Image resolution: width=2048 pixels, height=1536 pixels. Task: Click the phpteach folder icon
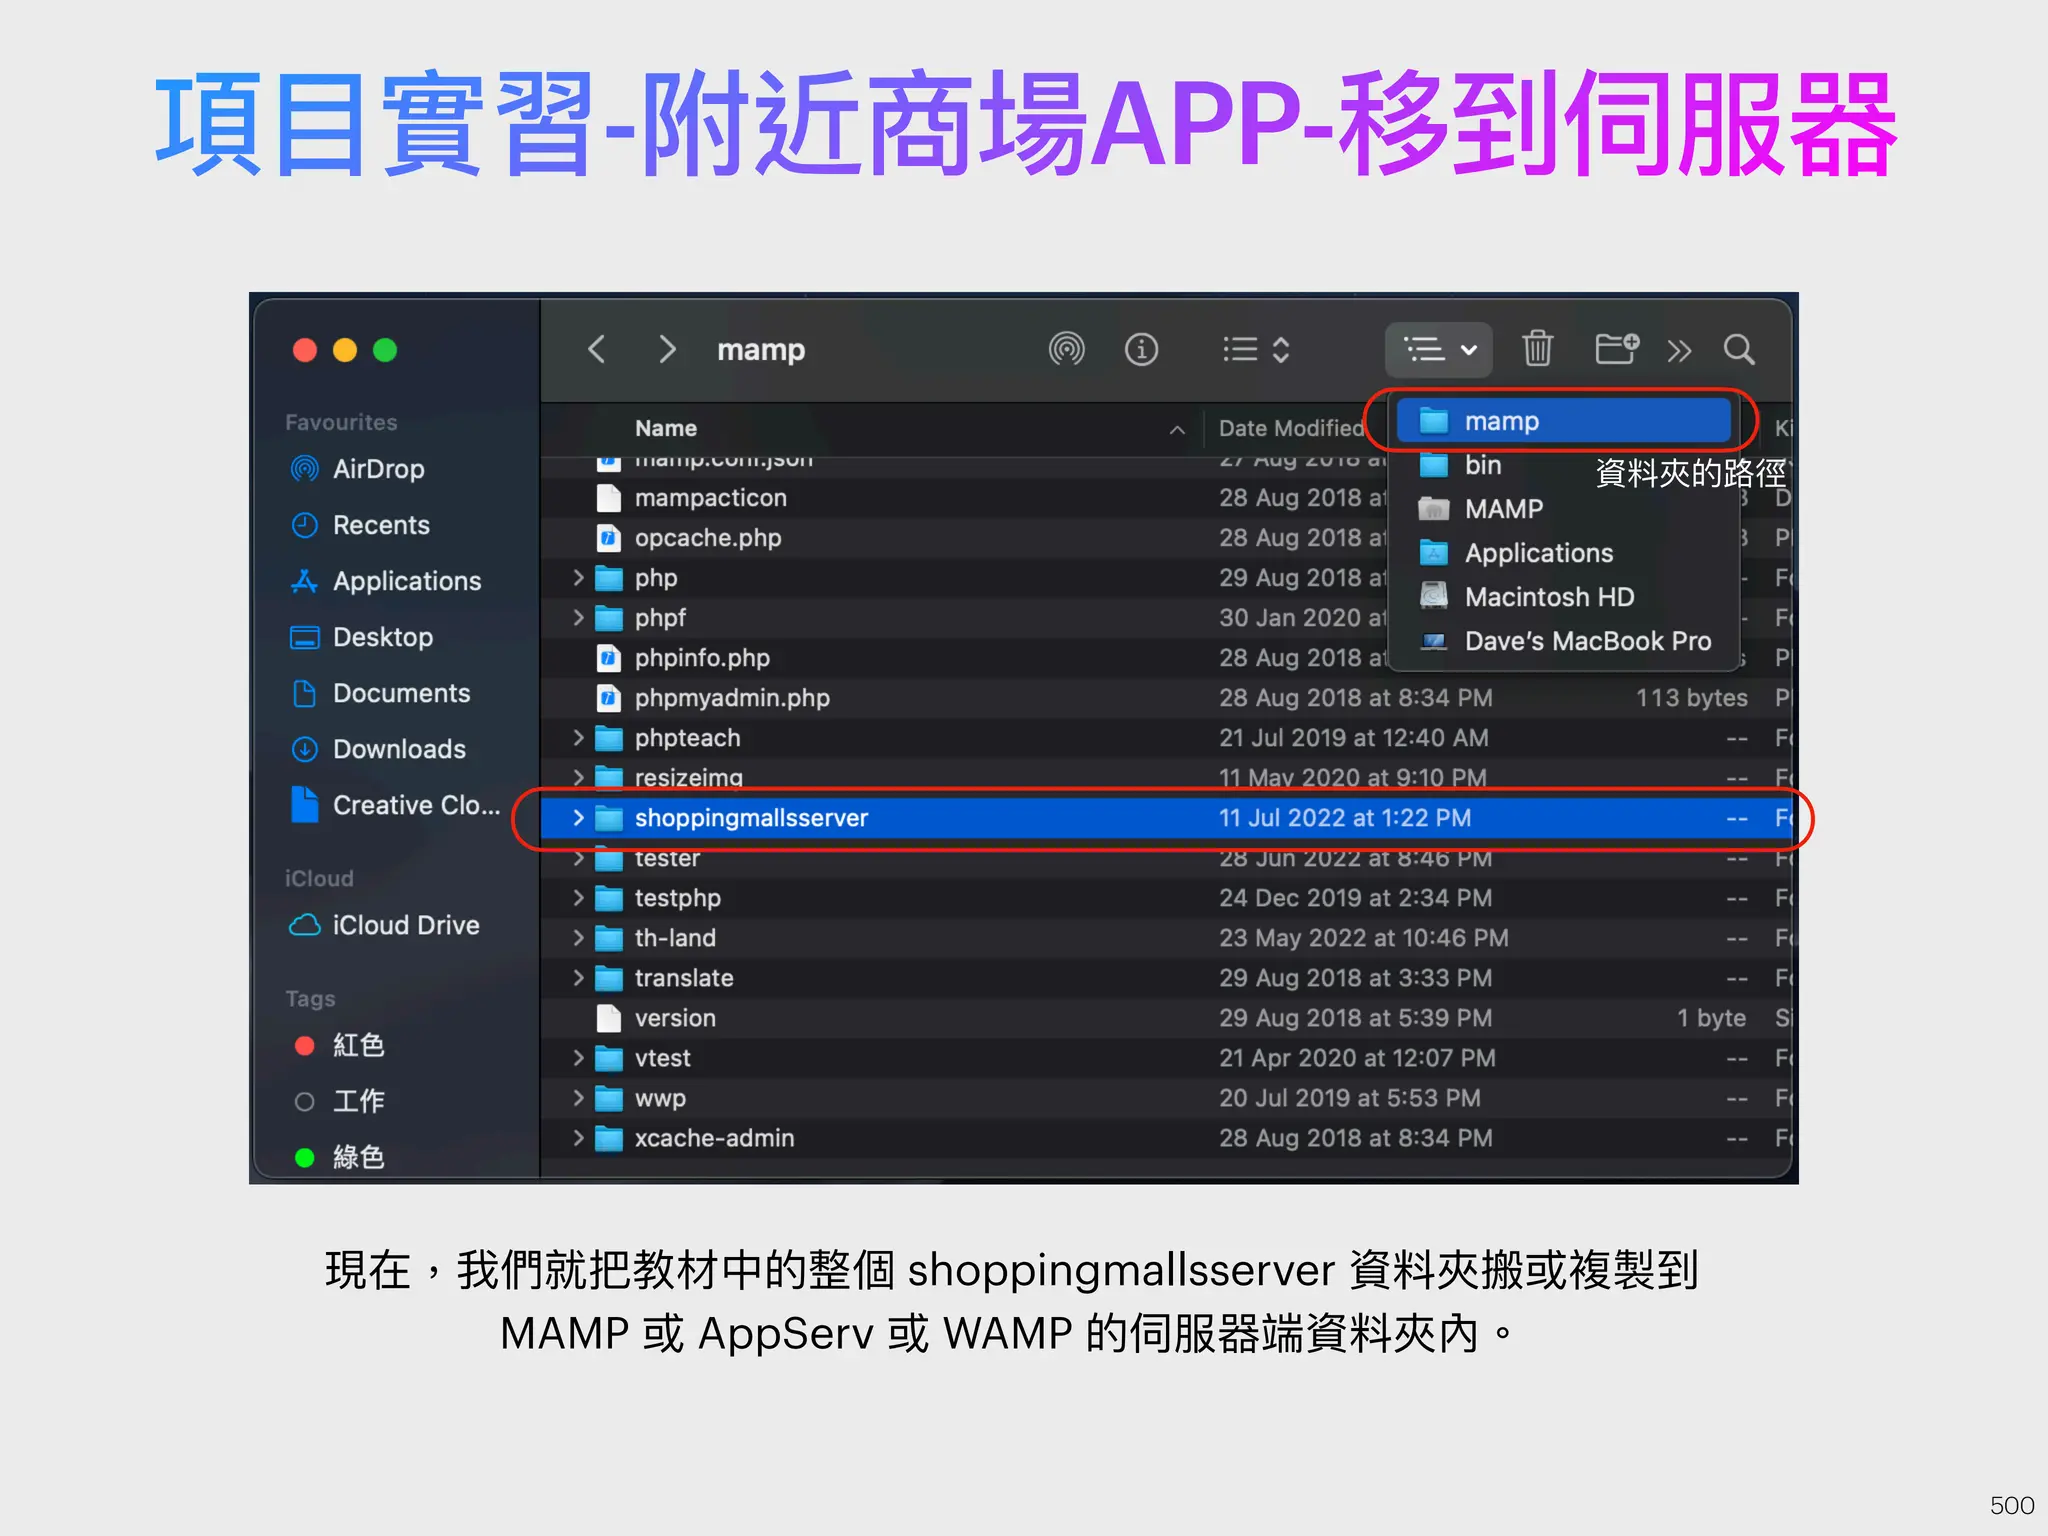[x=609, y=738]
